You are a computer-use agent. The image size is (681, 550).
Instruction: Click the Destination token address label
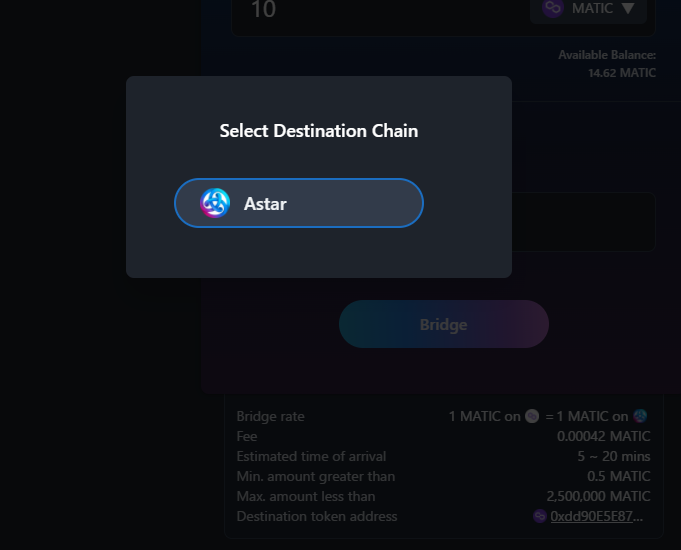pos(316,516)
